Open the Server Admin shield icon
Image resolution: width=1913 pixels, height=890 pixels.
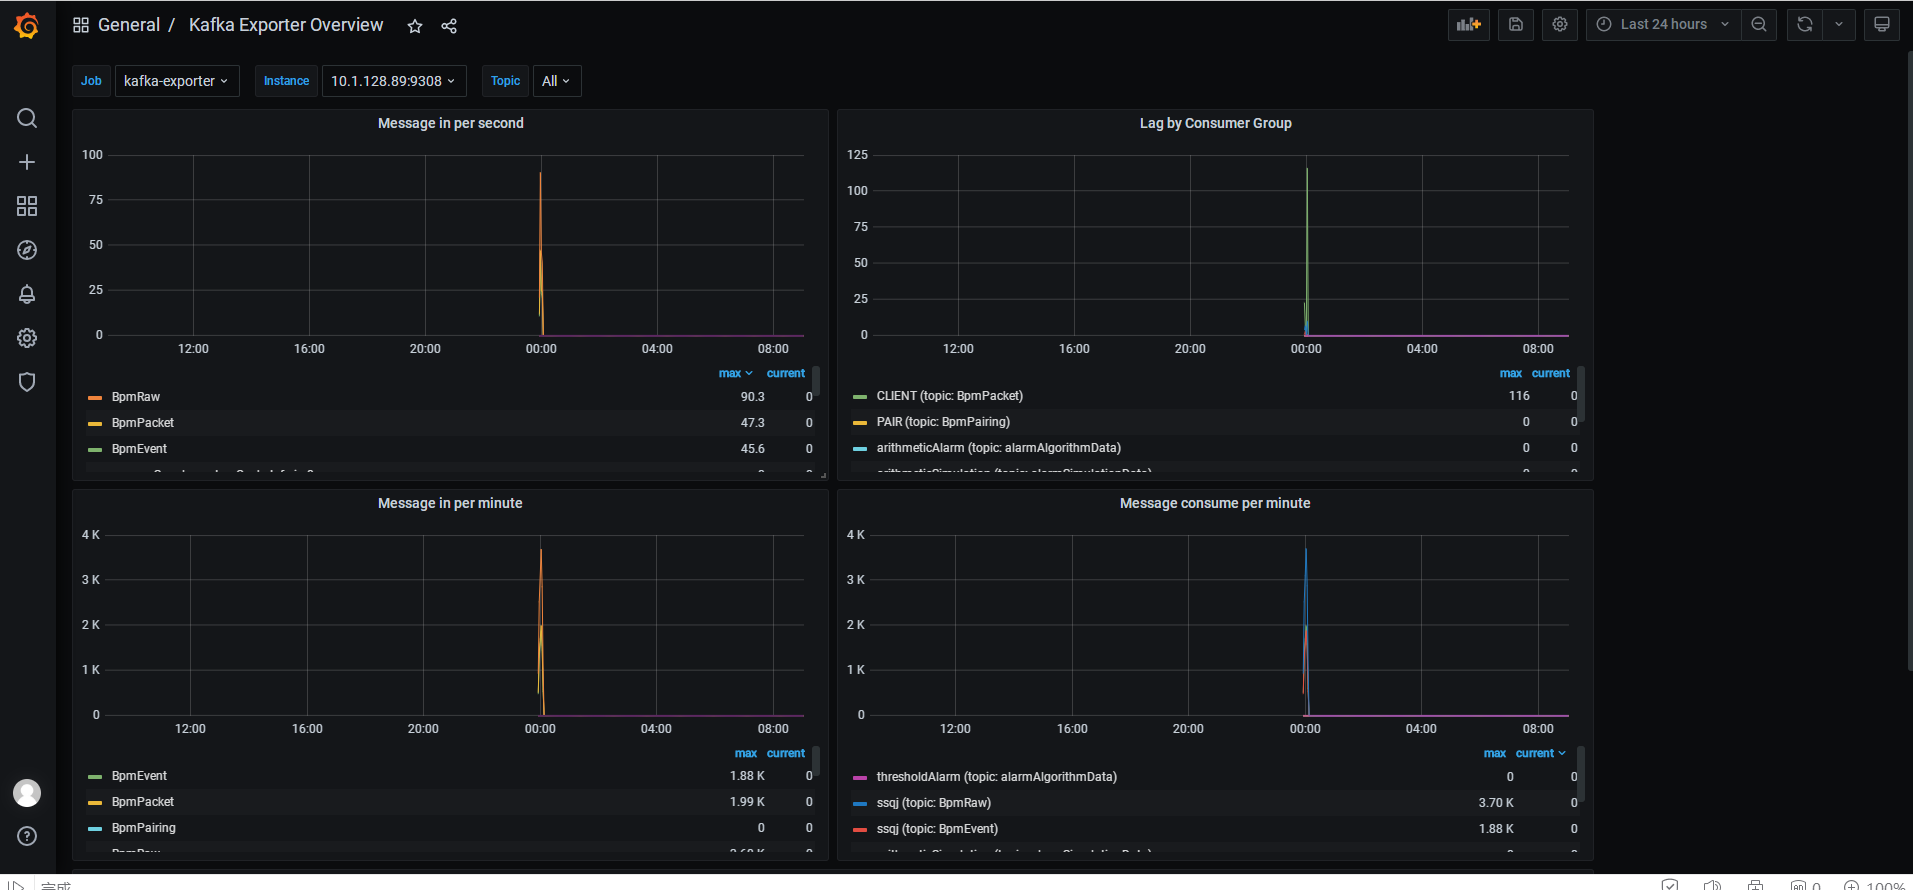(27, 382)
